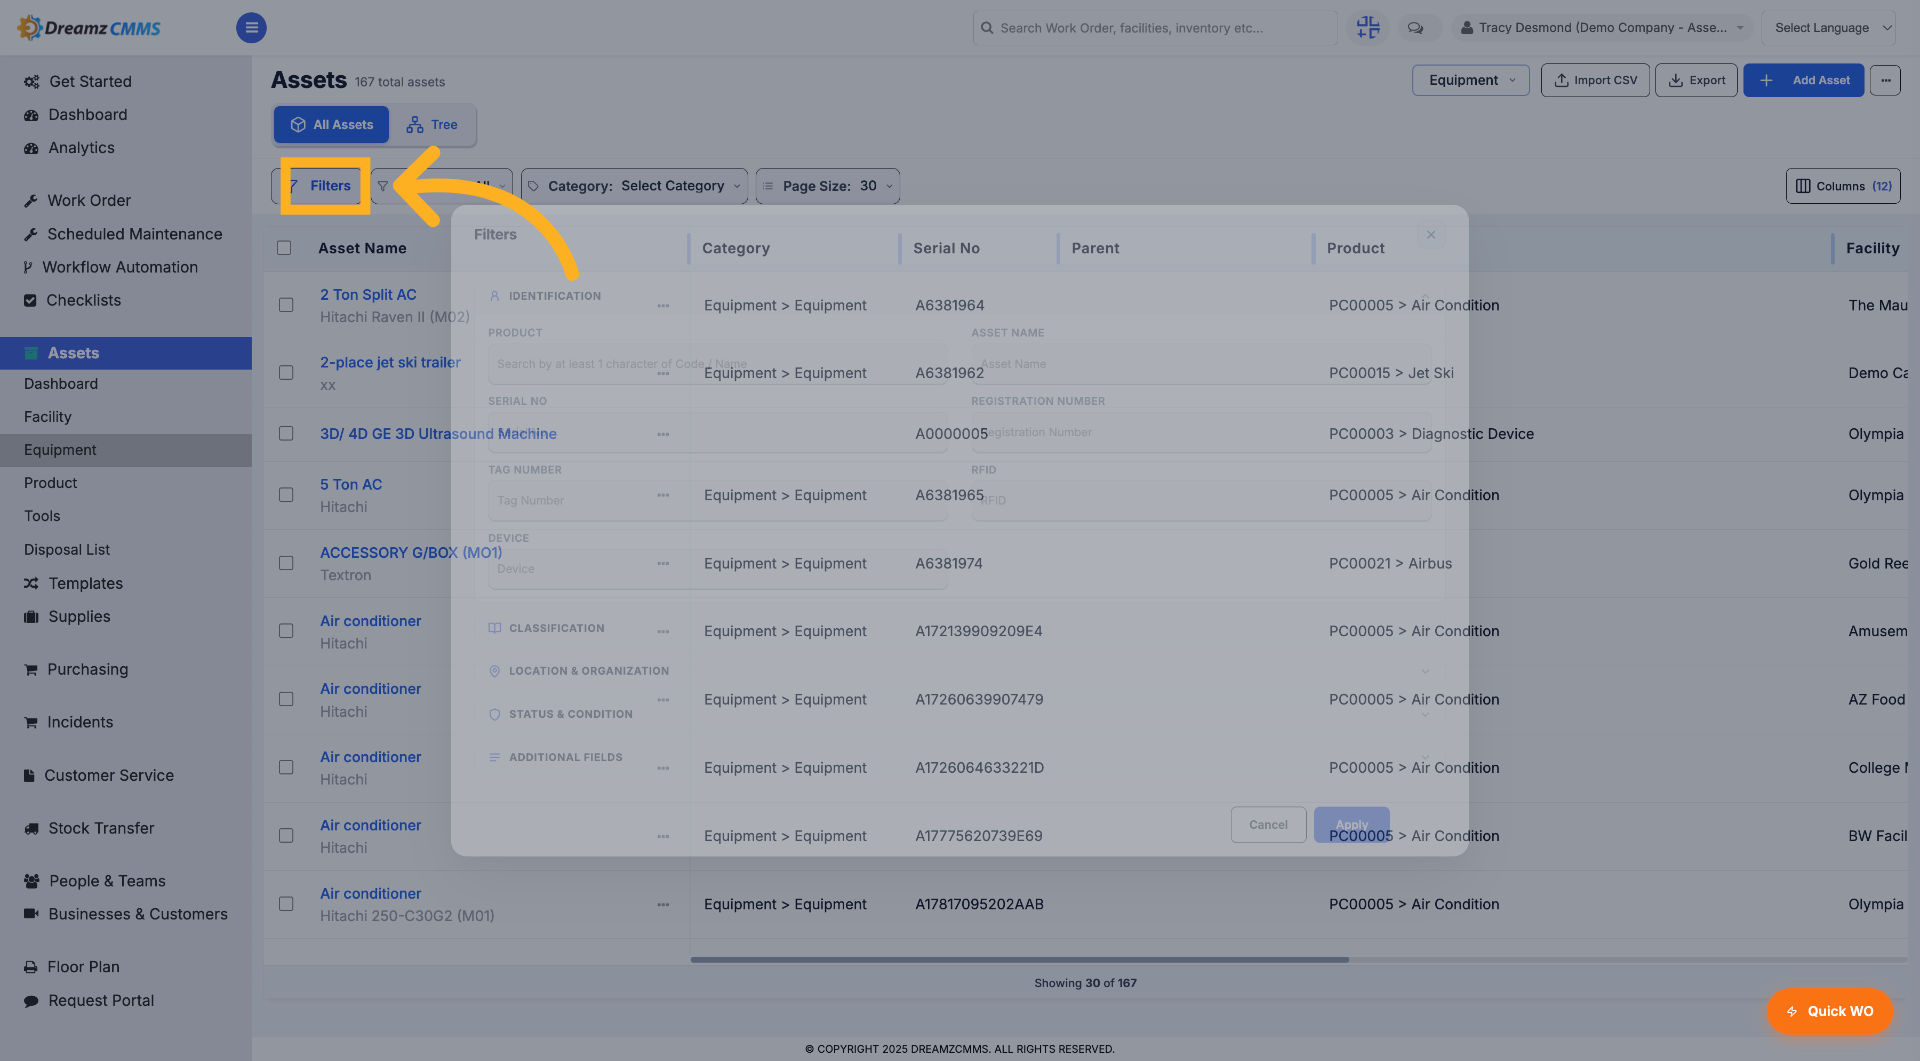Open the Tracy Desmond account dropdown

pyautogui.click(x=1600, y=28)
